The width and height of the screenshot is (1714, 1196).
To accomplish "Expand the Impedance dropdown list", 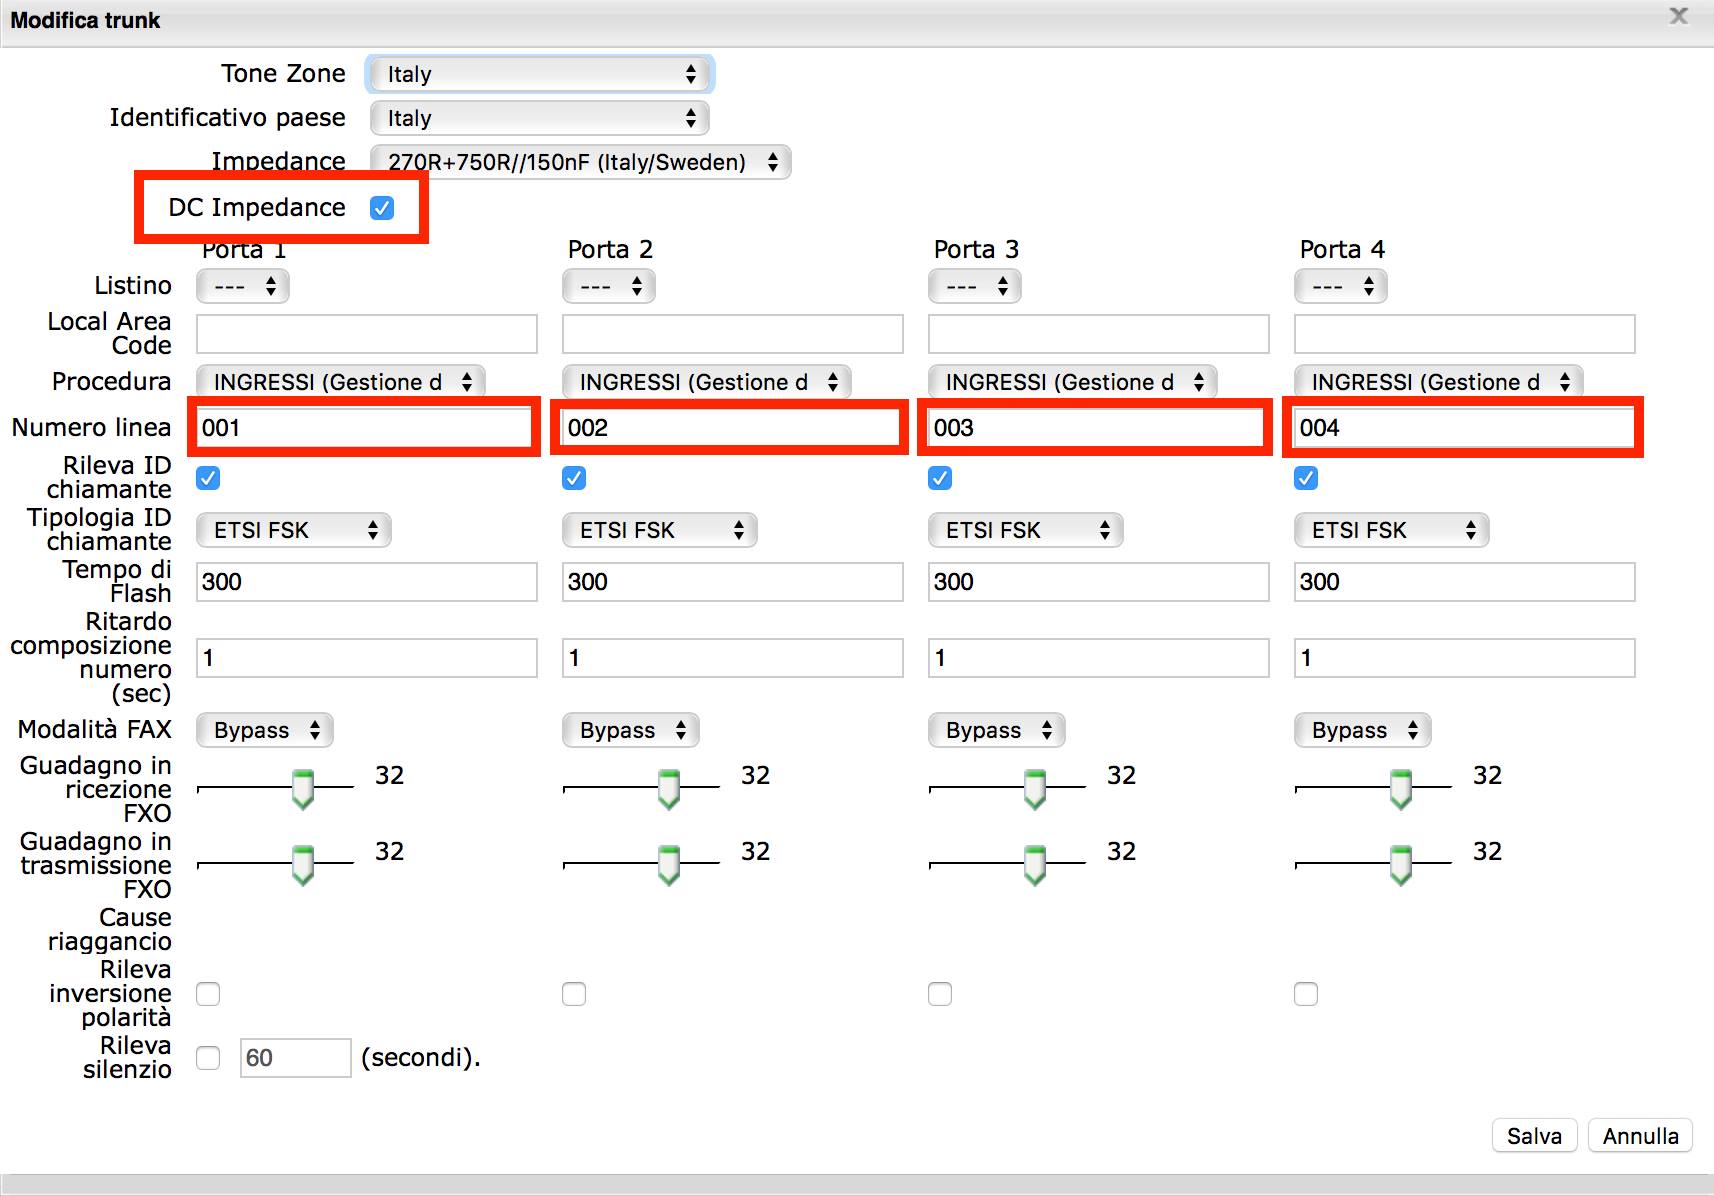I will pos(580,162).
